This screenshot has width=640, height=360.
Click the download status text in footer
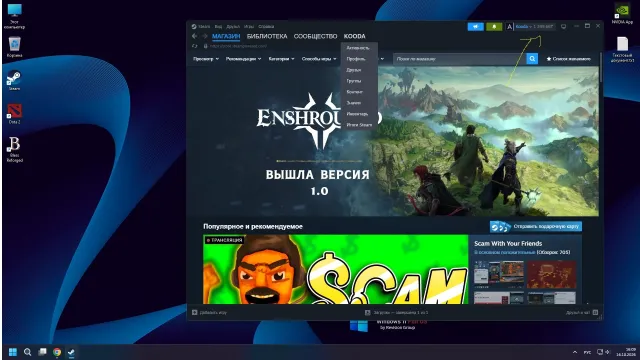[401, 313]
